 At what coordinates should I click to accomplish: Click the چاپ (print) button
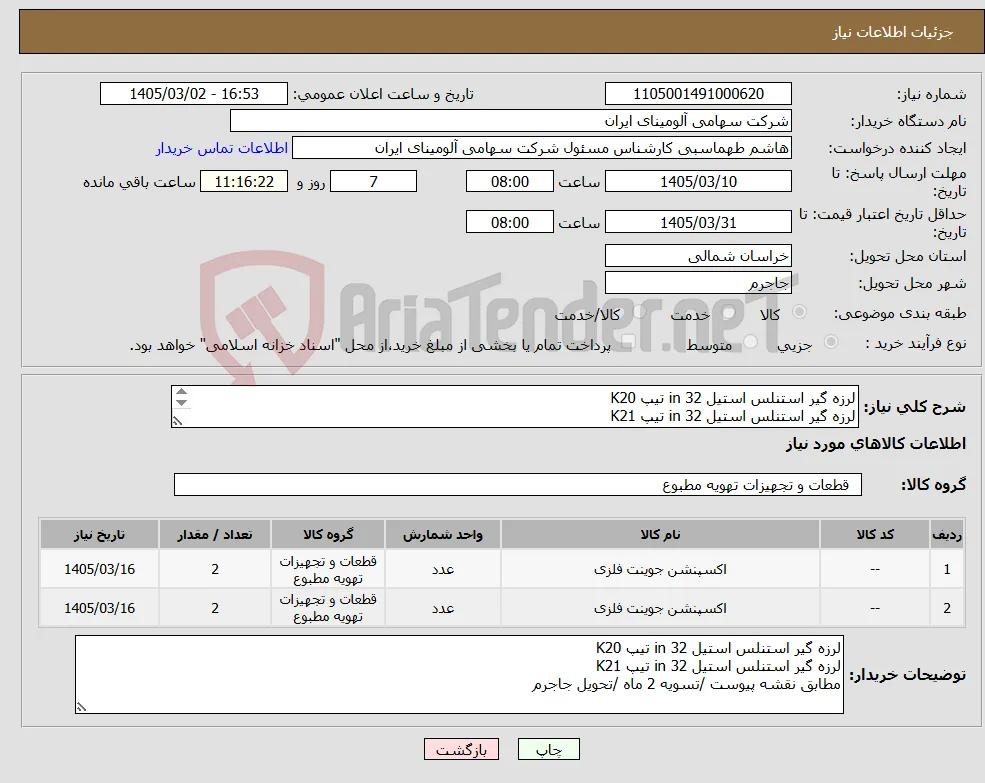(548, 749)
